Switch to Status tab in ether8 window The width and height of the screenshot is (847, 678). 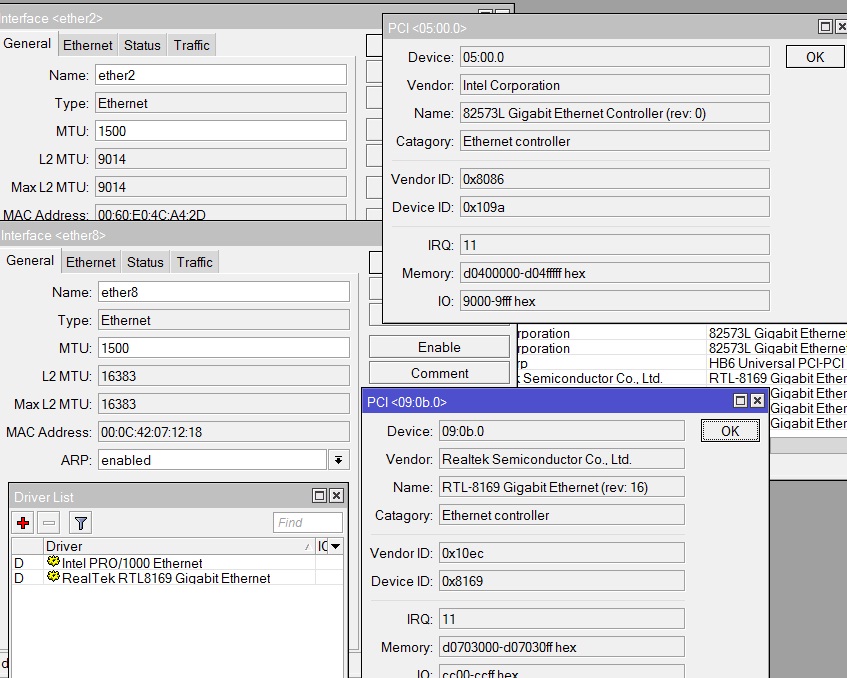145,263
